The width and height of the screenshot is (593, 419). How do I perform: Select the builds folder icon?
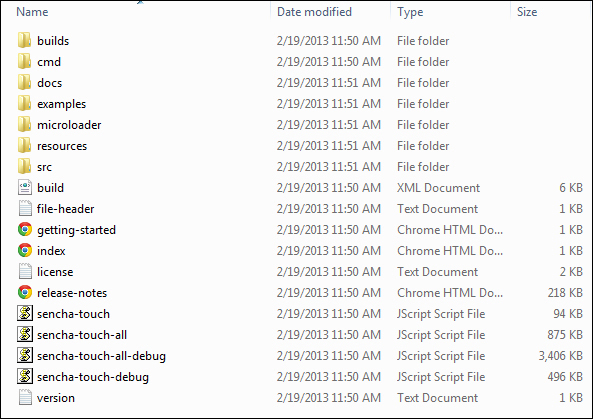coord(25,40)
